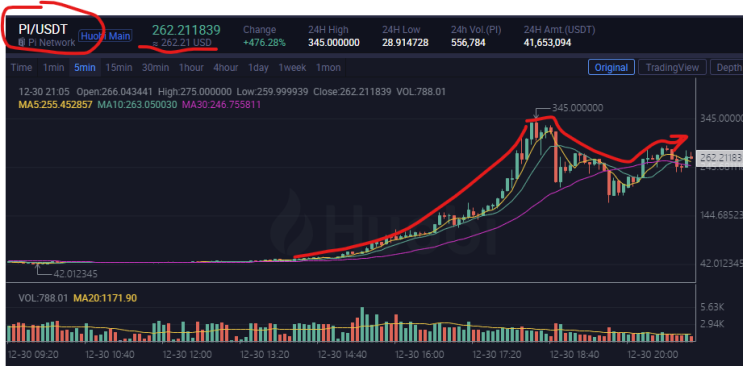Click the 12-30 14:40 time axis label
This screenshot has height=366, width=743.
(341, 355)
